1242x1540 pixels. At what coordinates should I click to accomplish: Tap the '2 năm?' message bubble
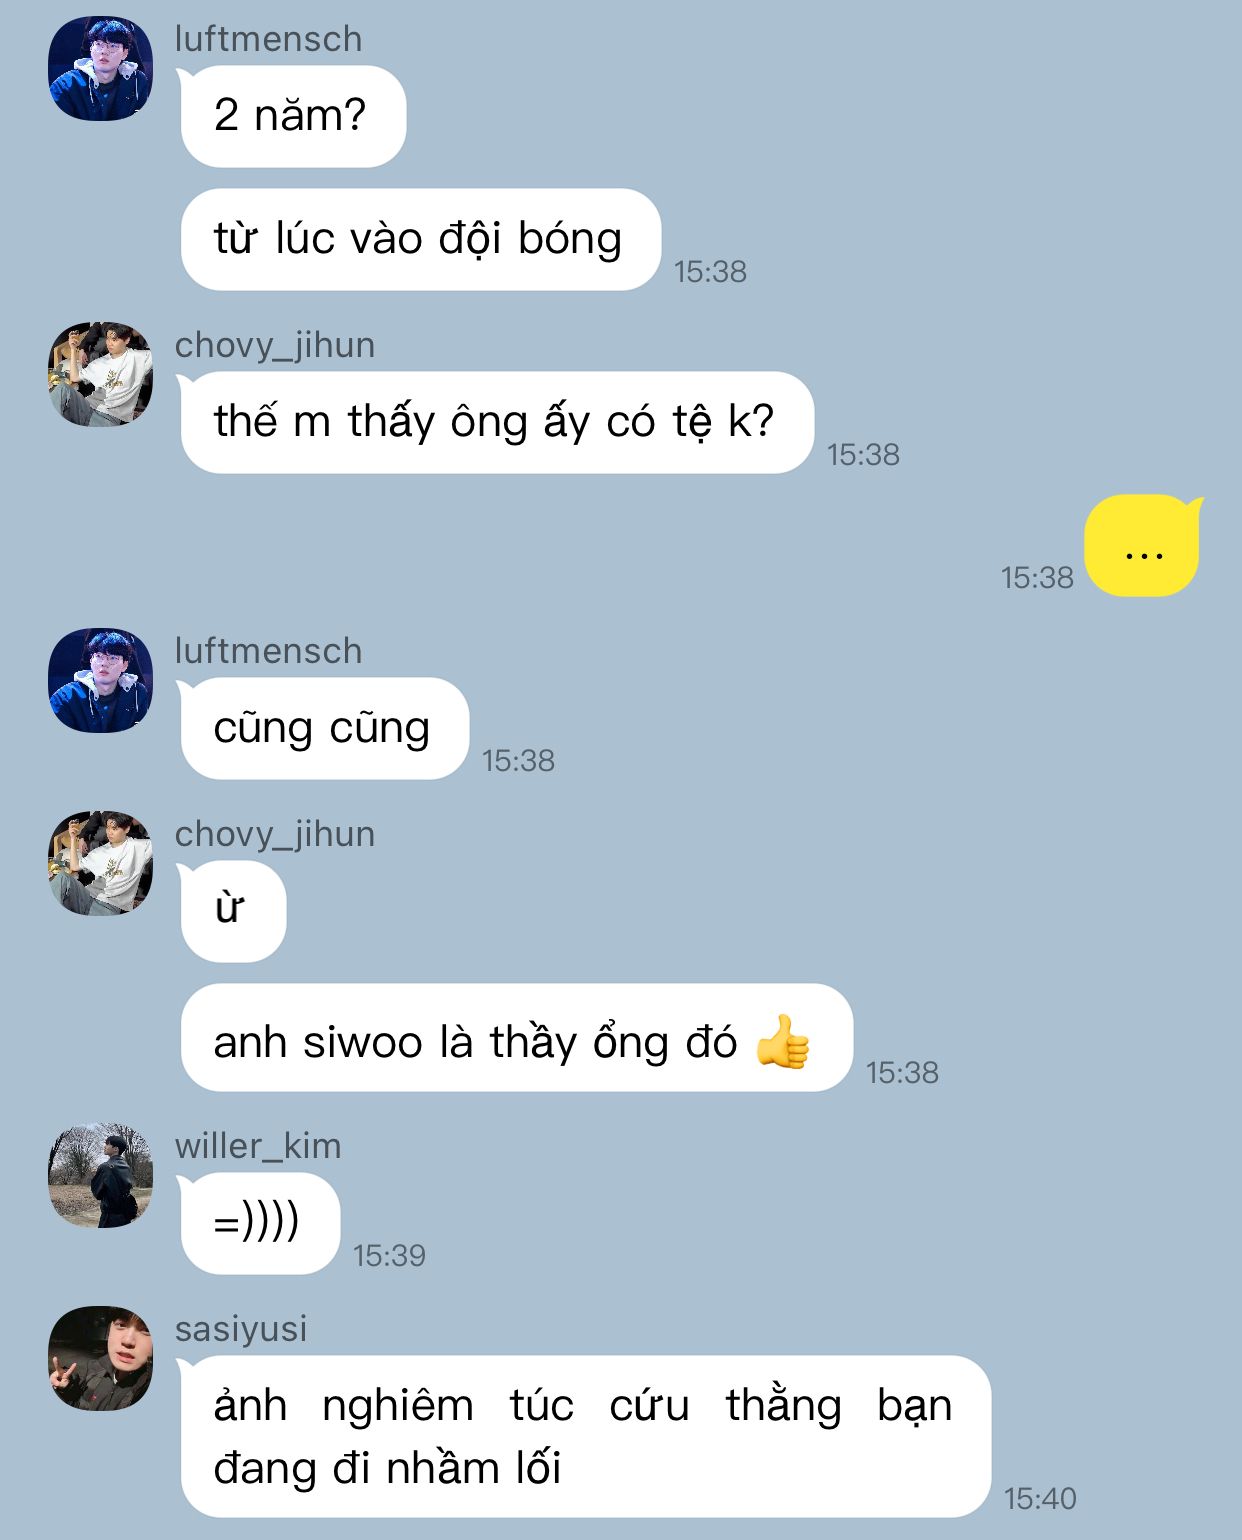pyautogui.click(x=292, y=116)
